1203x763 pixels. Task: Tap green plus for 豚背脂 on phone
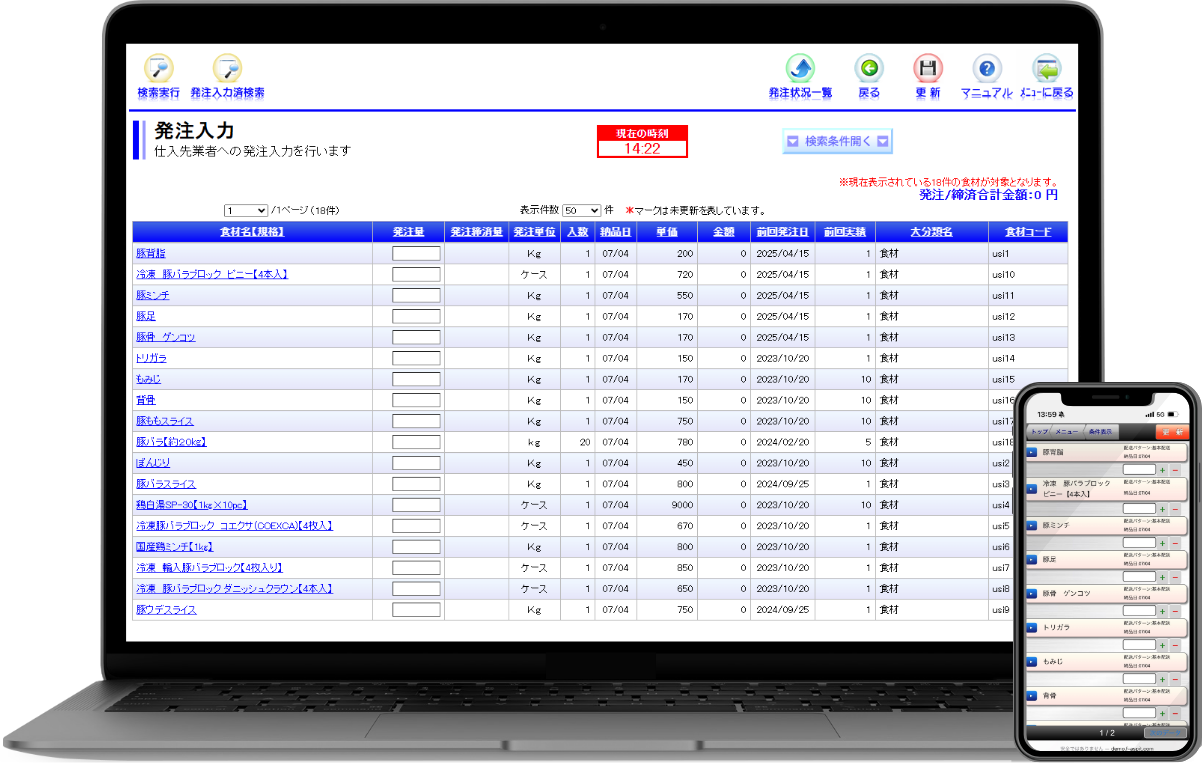[1162, 469]
